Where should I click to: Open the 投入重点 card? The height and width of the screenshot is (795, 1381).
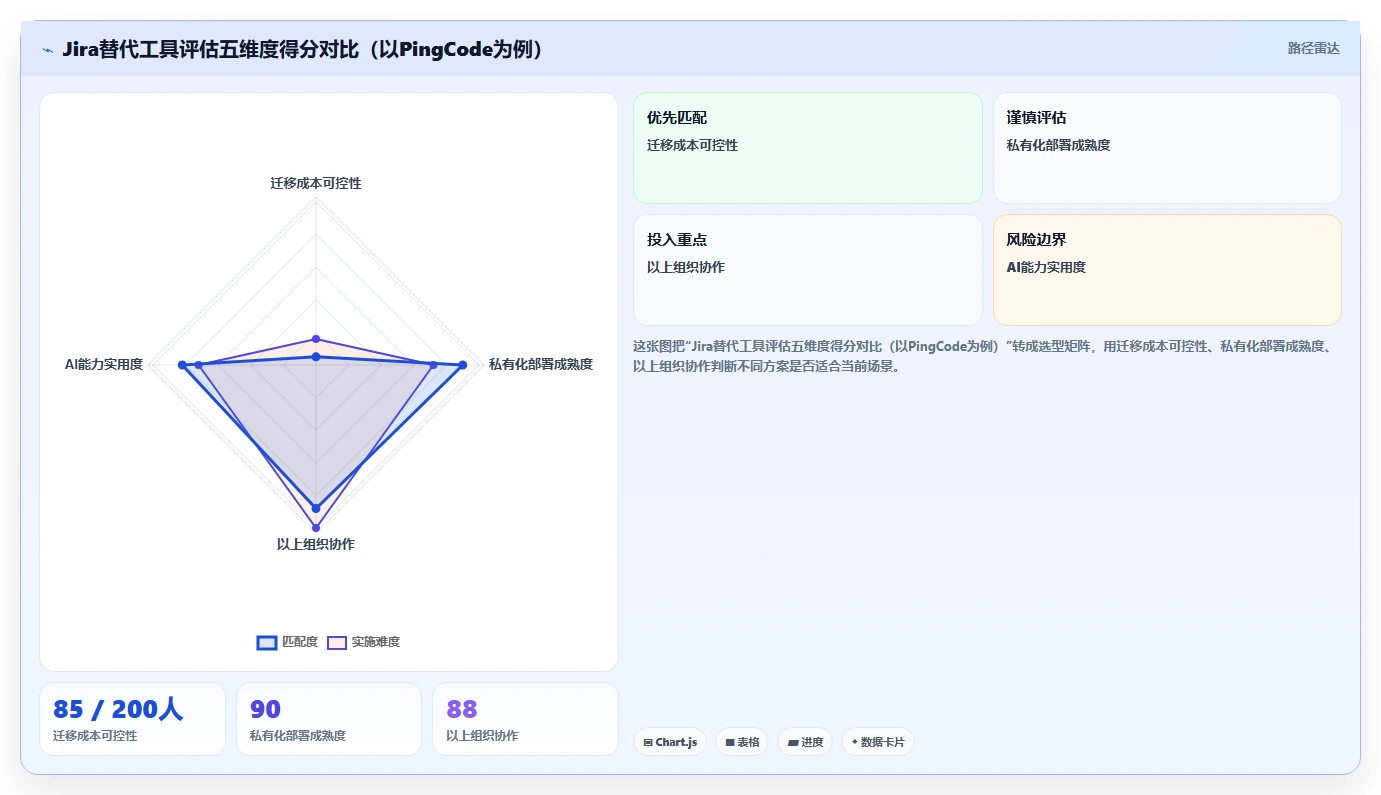808,270
